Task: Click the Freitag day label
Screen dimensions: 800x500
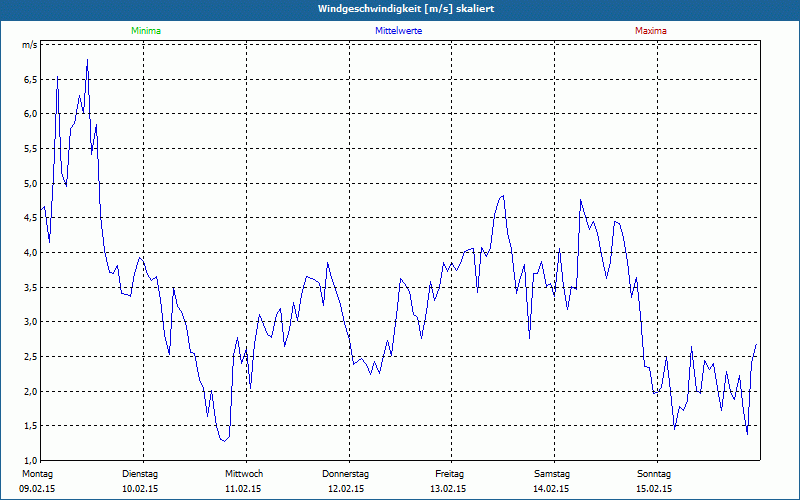Action: 449,474
